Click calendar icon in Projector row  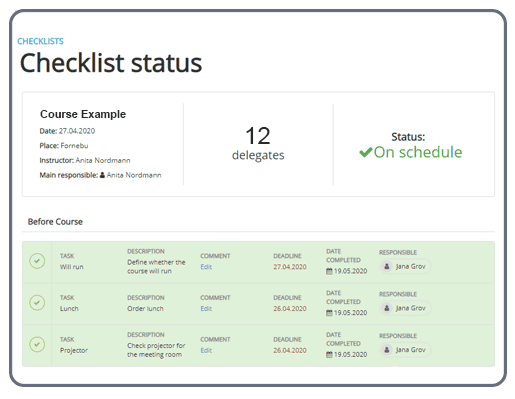click(x=329, y=355)
